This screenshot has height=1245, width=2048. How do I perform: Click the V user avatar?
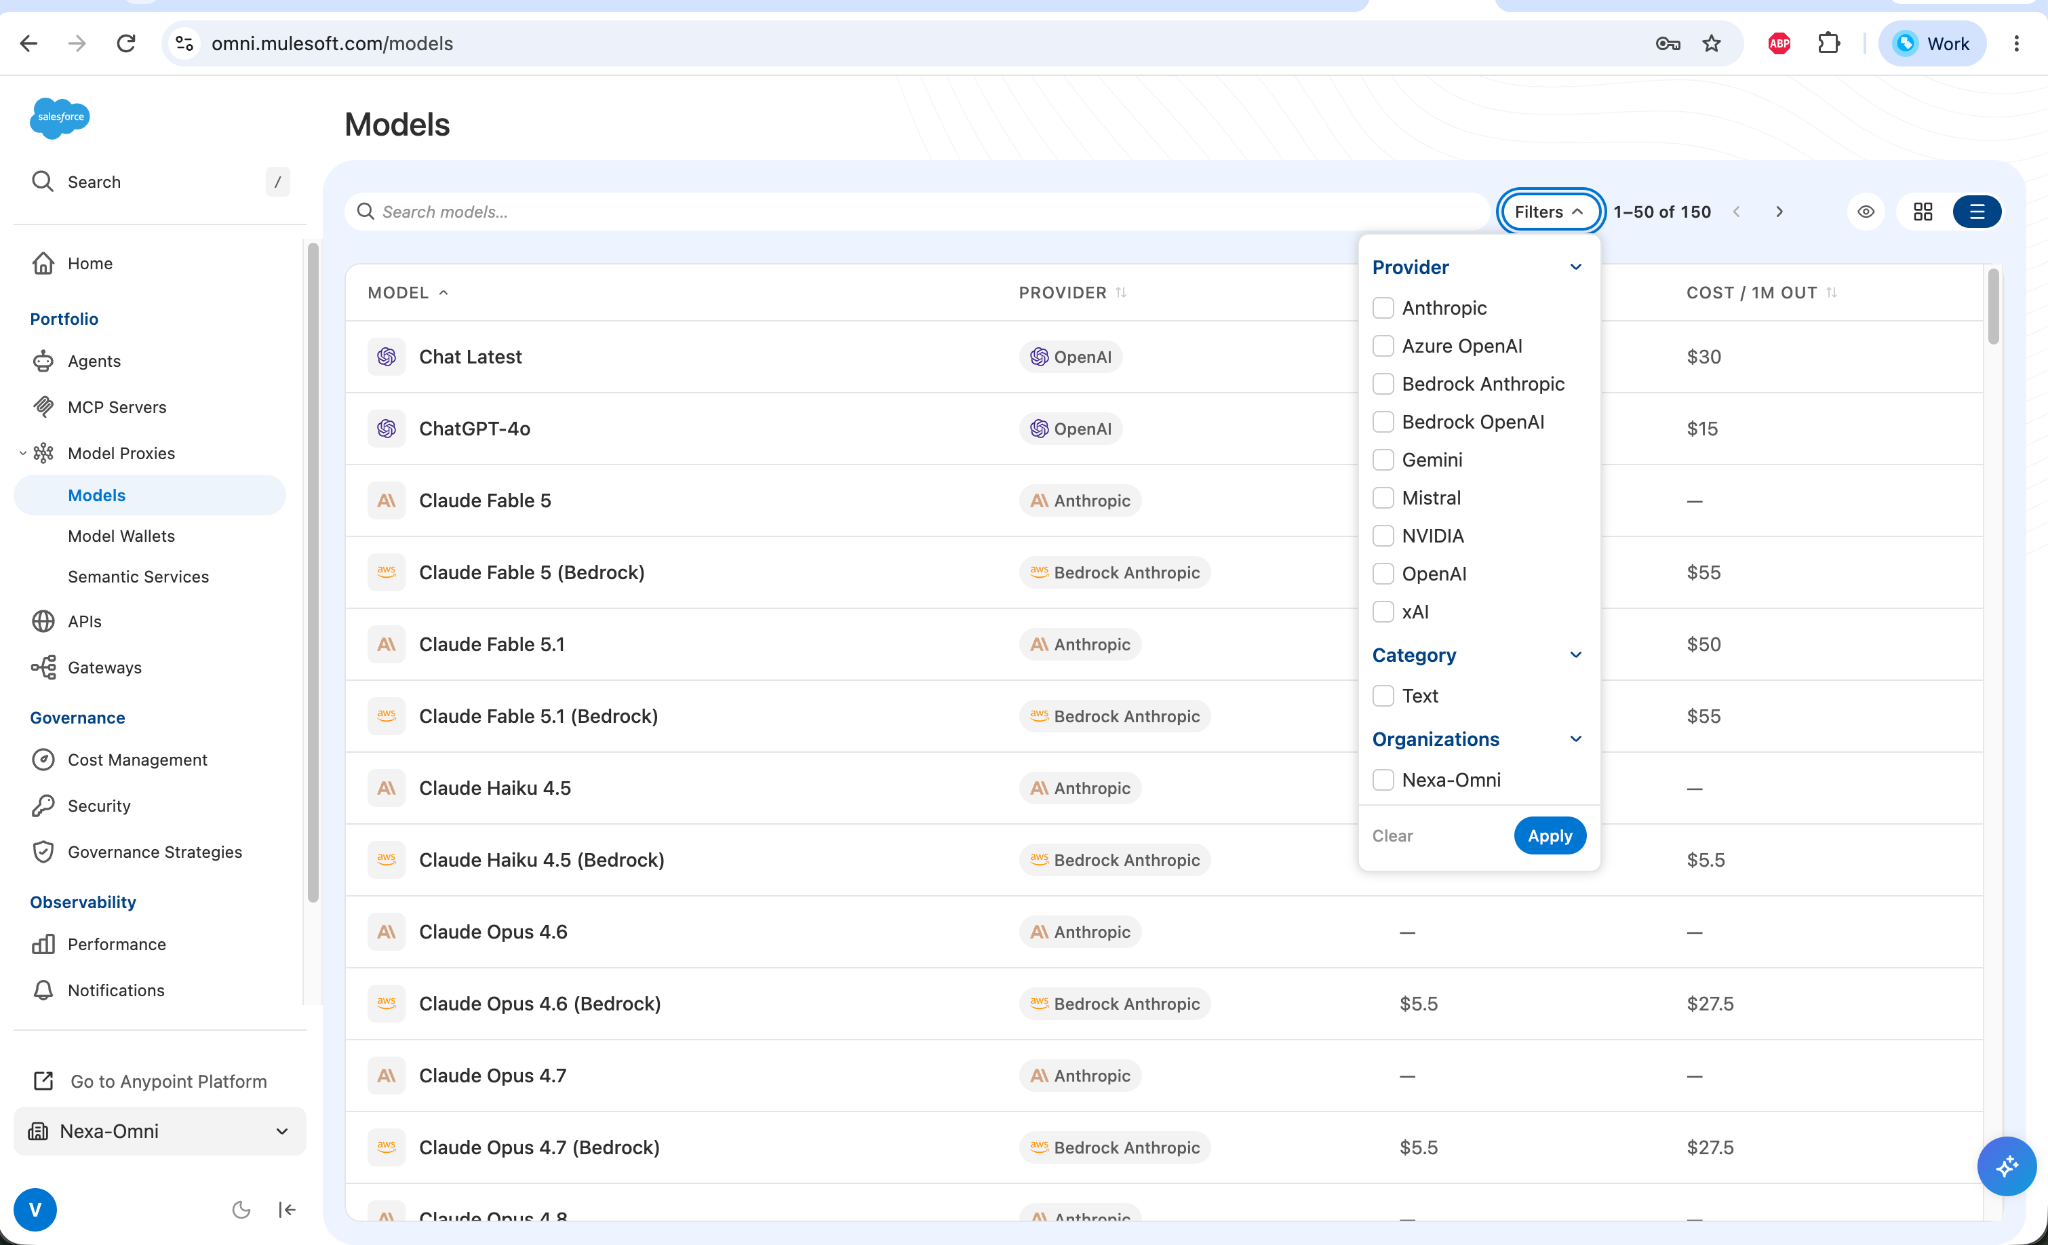tap(35, 1210)
